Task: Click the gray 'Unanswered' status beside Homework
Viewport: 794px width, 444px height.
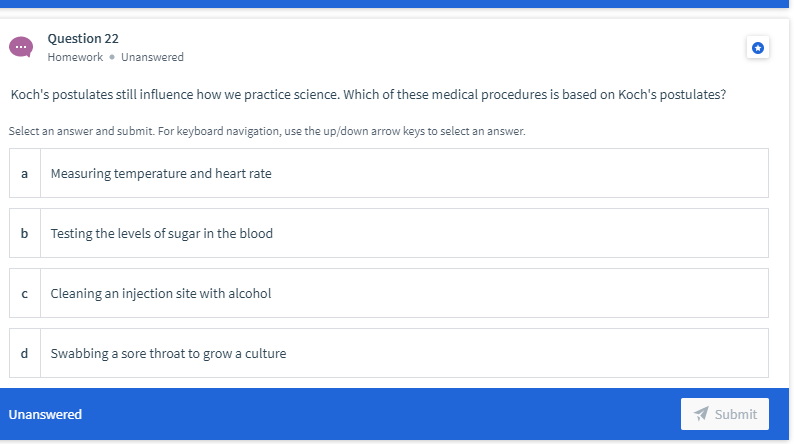Action: [x=152, y=57]
